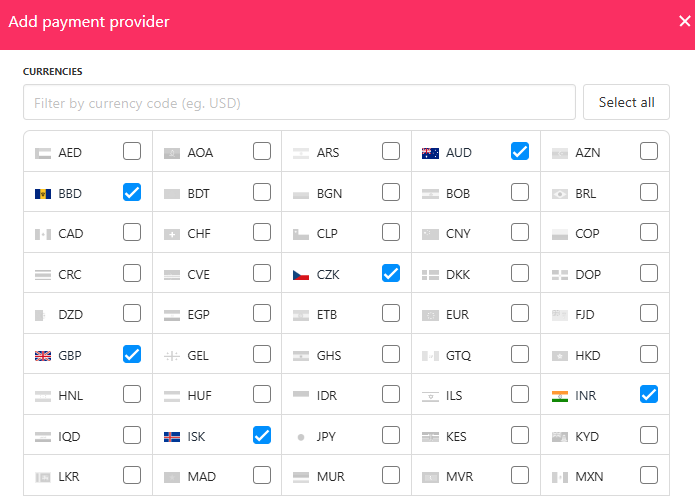
Task: Tick the CHF currency checkbox
Action: point(262,232)
